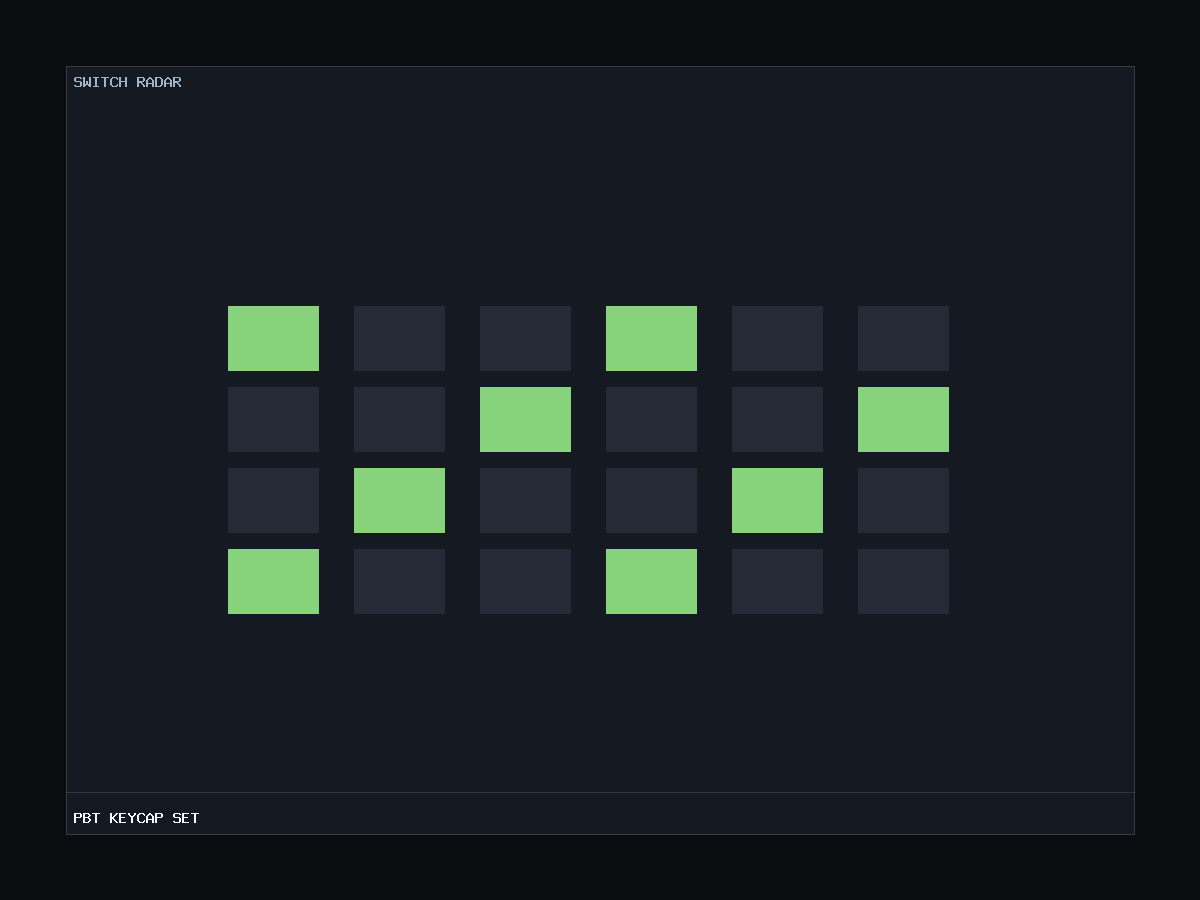Screen dimensions: 1200x900
Task: Activate the dark cell in row one, column two
Action: [399, 338]
